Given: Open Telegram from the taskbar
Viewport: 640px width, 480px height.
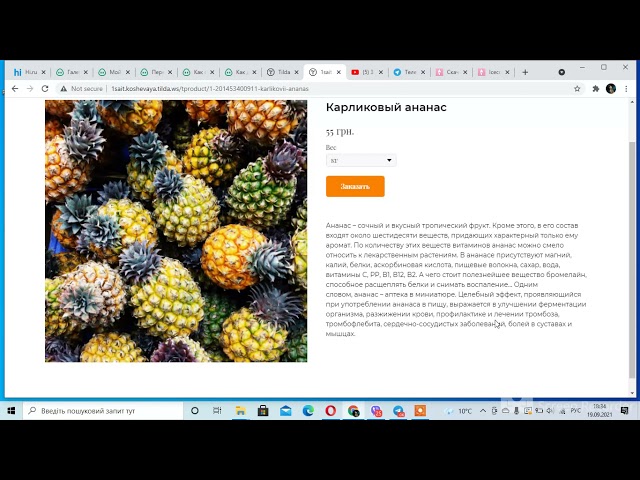Looking at the screenshot, I should tap(398, 411).
